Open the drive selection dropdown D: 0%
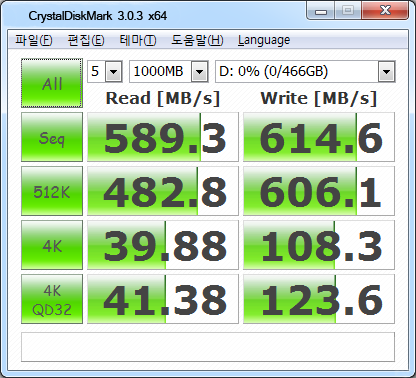Image resolution: width=416 pixels, height=378 pixels. tap(305, 71)
